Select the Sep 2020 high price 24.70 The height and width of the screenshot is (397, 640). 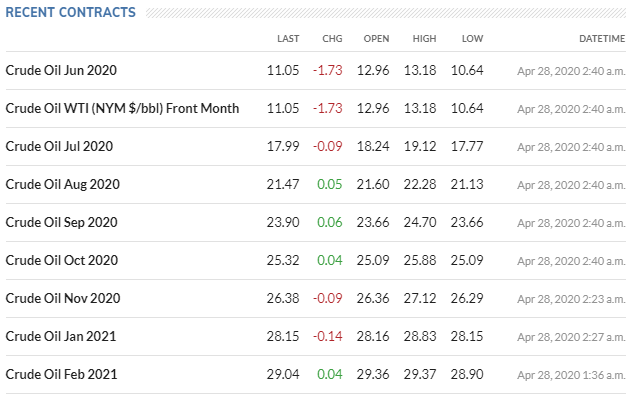(x=420, y=222)
